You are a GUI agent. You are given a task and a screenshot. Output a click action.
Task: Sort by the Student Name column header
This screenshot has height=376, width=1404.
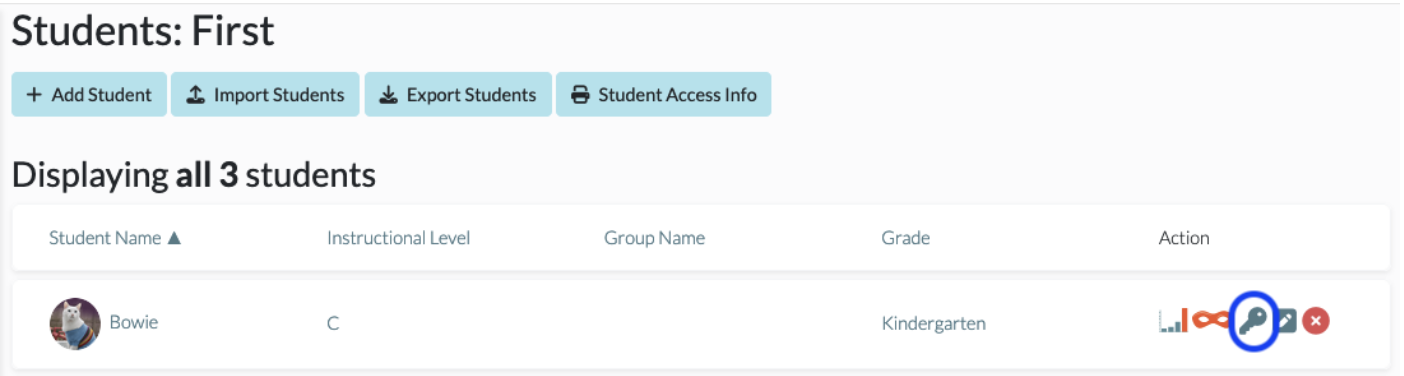[105, 238]
